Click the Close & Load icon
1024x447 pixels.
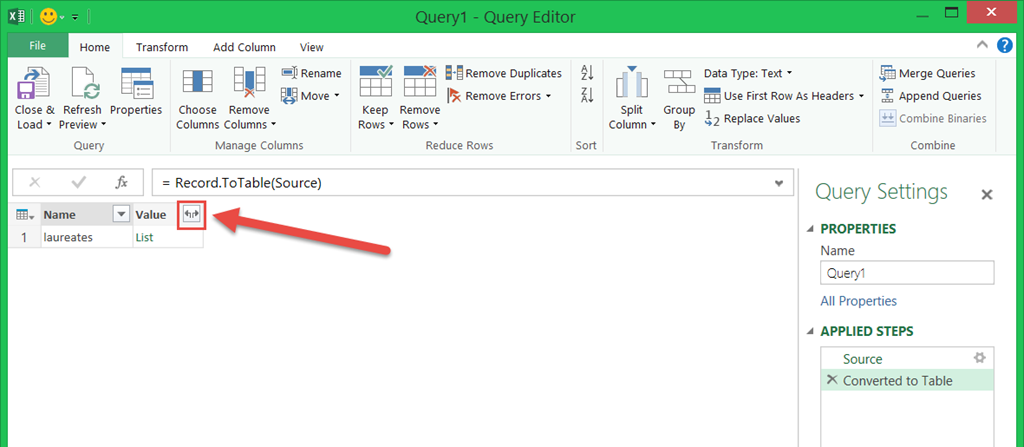pos(34,84)
